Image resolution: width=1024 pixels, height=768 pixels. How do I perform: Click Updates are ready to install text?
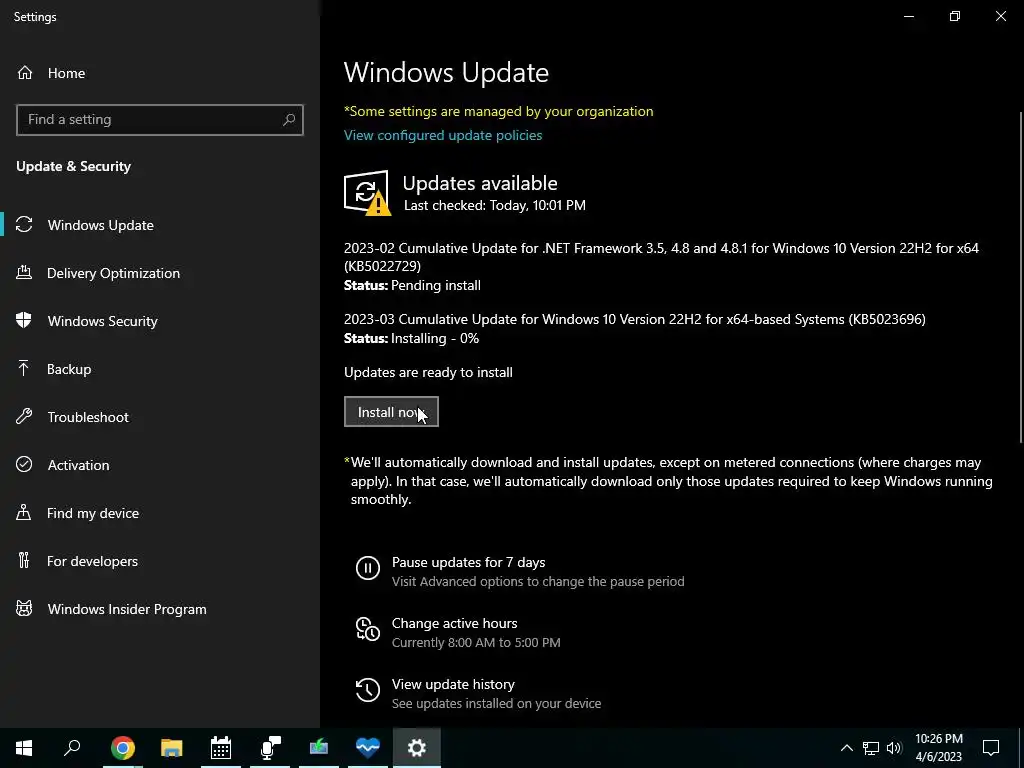[428, 372]
